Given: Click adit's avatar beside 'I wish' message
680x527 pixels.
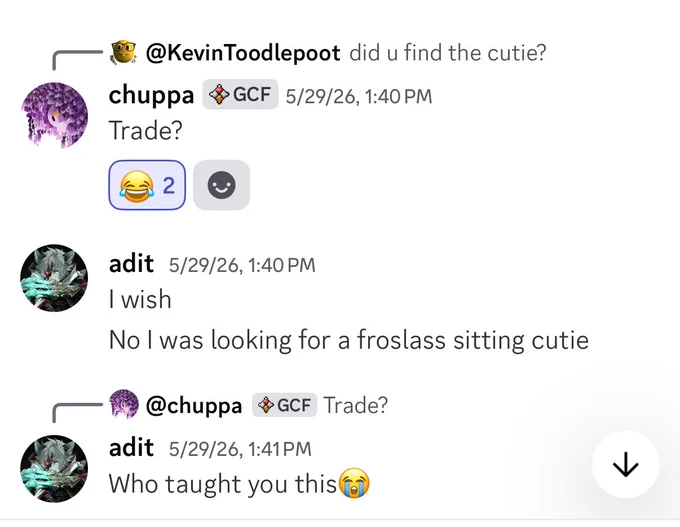Looking at the screenshot, I should click(54, 278).
